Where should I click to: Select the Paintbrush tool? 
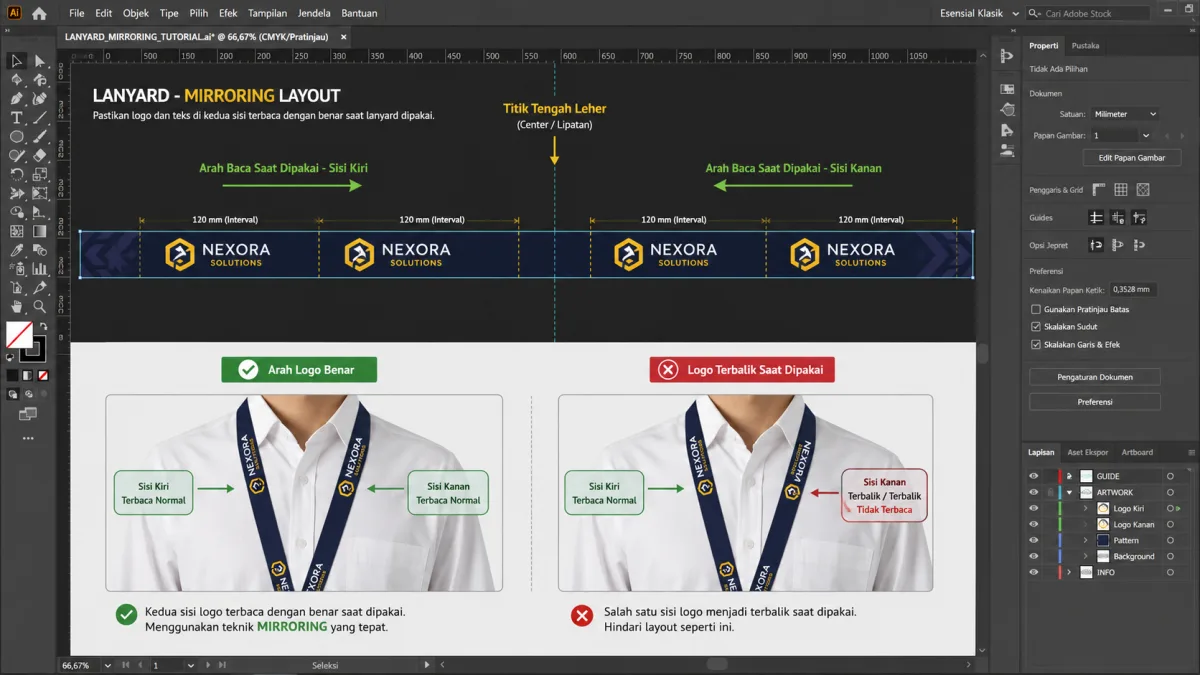point(40,137)
